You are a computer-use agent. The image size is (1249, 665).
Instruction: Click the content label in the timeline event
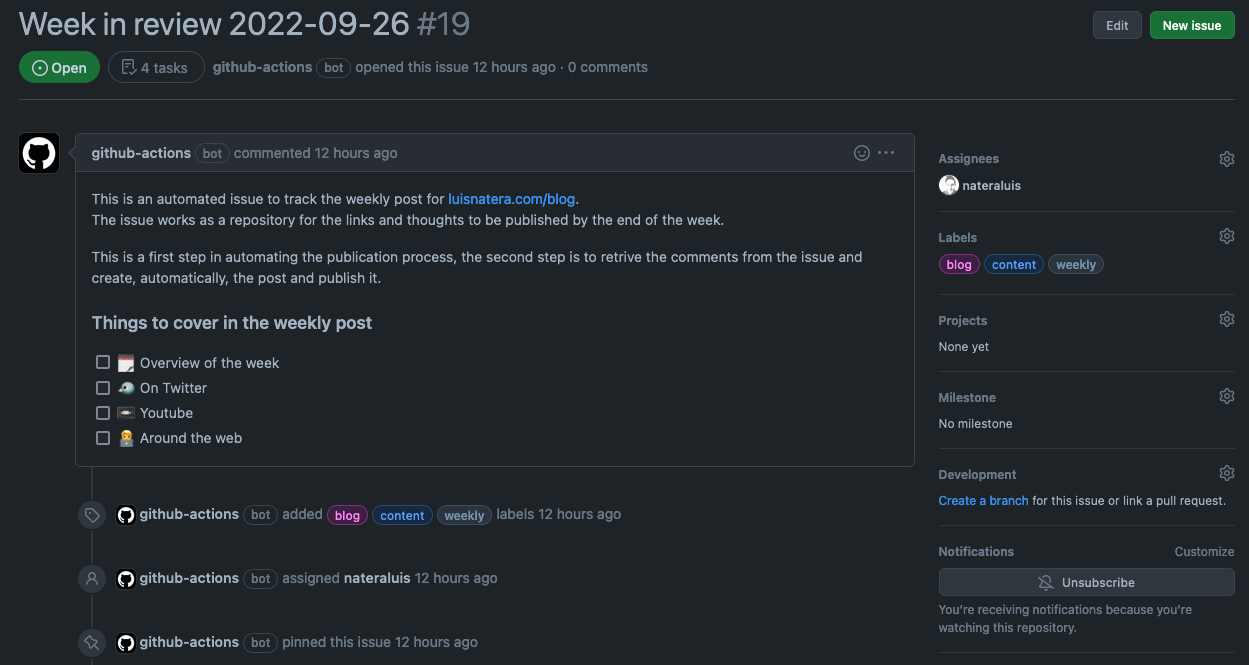click(402, 516)
